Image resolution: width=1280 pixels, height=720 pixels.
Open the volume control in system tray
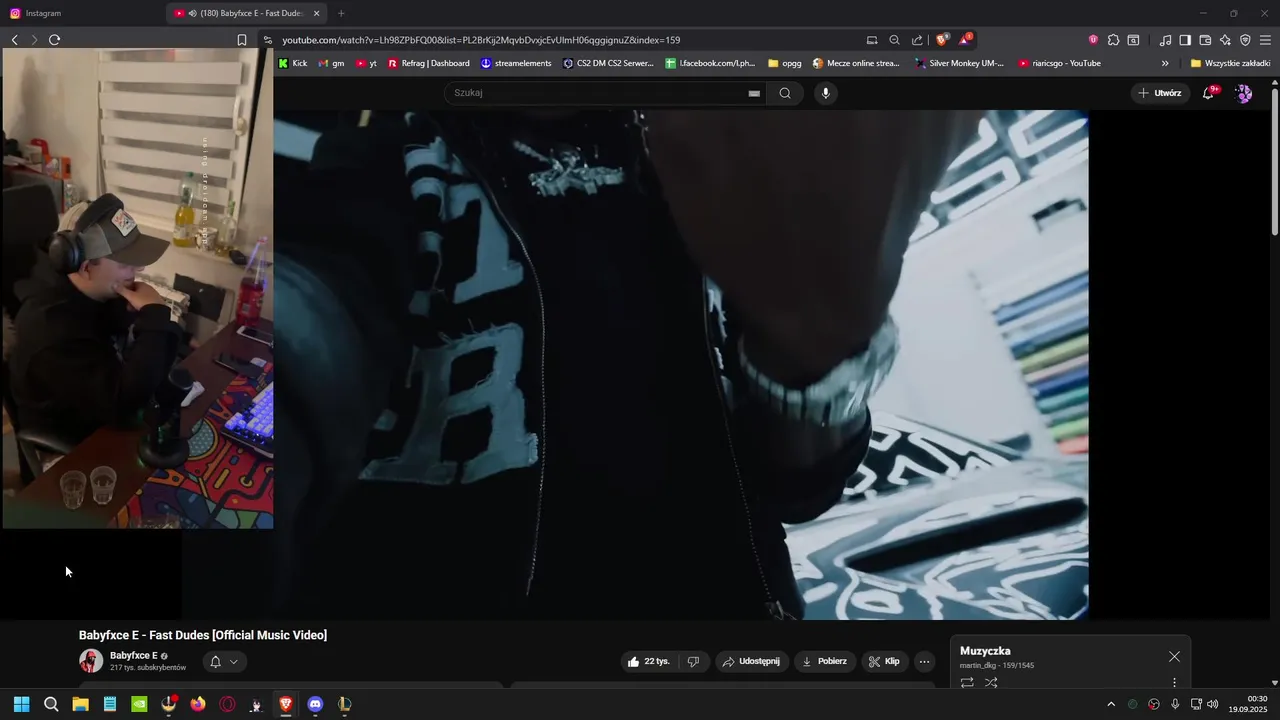tap(1213, 704)
